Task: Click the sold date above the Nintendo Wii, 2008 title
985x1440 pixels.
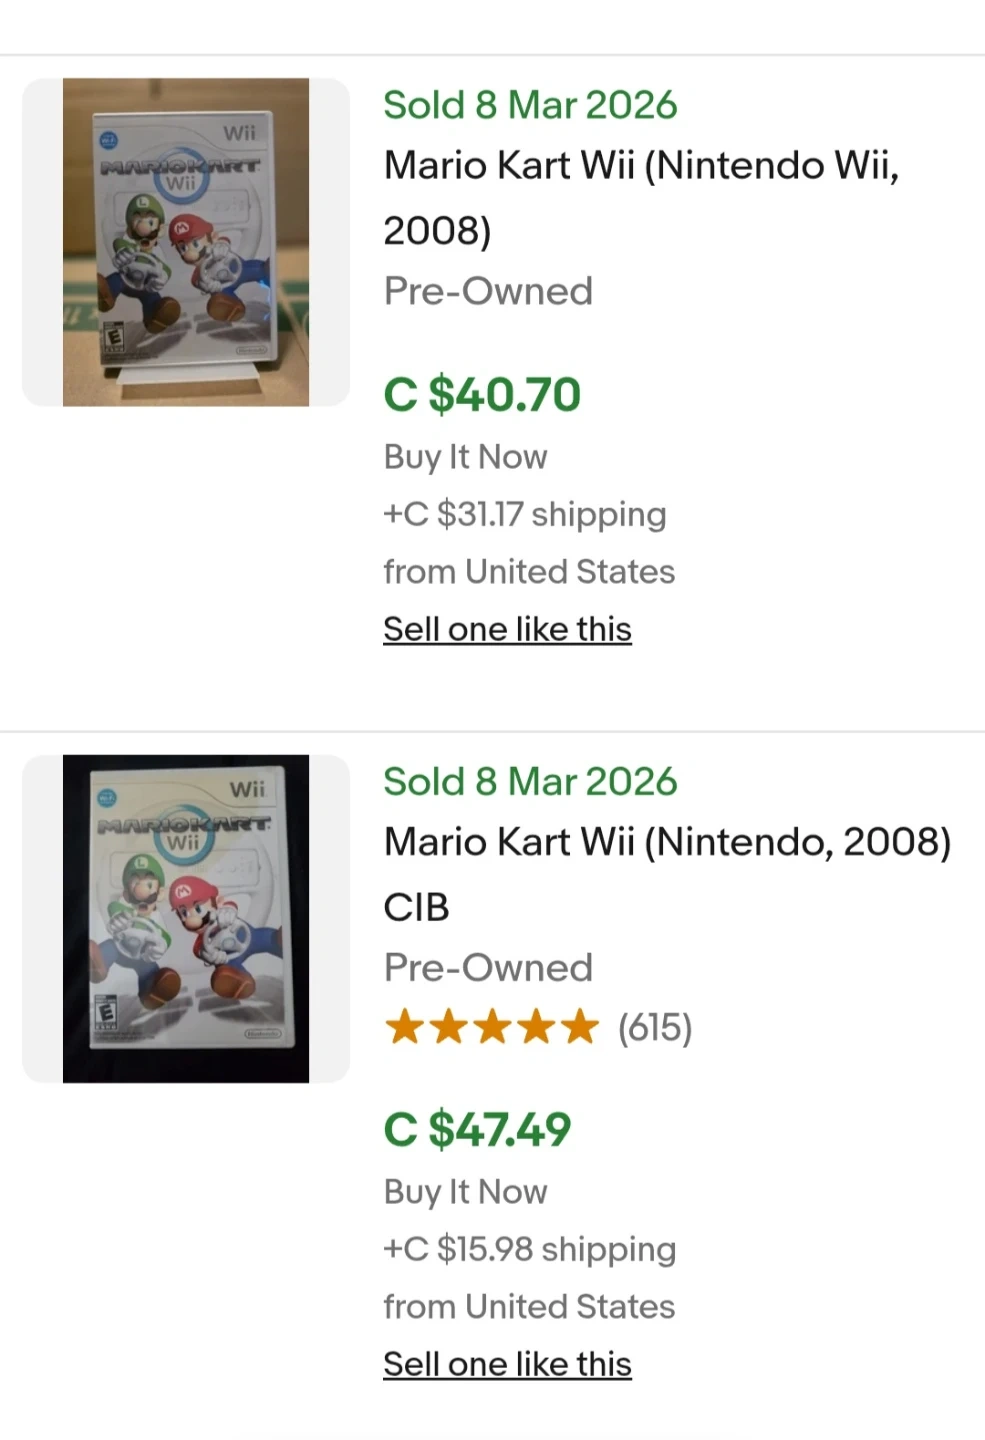Action: 530,105
